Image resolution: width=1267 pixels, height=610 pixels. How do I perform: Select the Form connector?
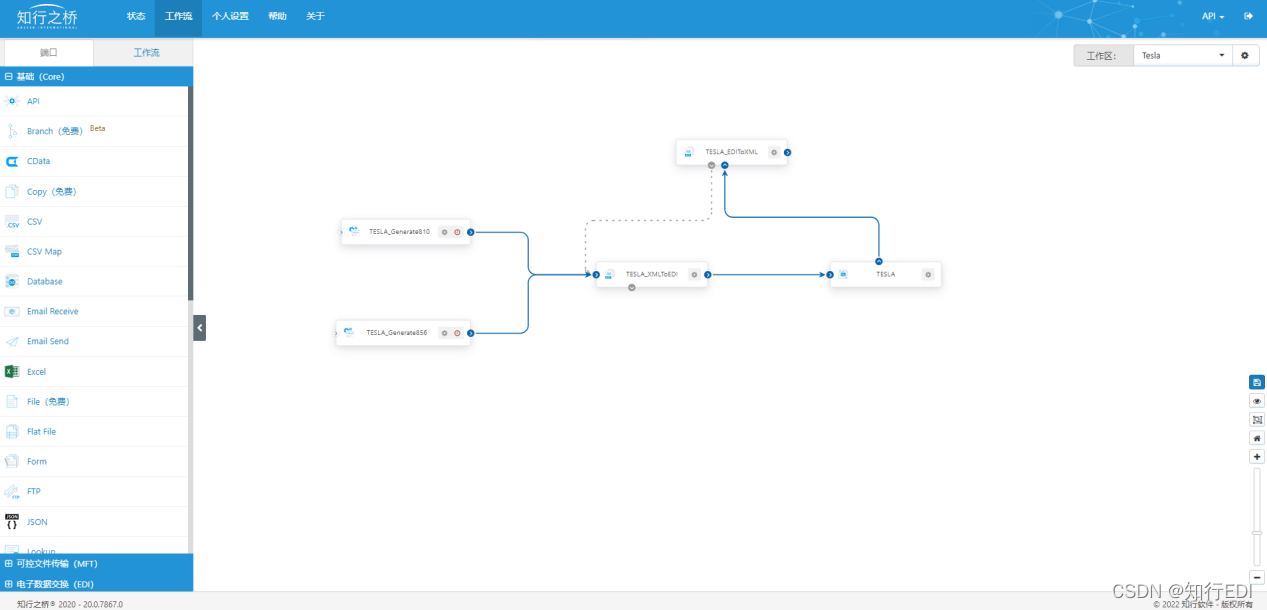(94, 461)
